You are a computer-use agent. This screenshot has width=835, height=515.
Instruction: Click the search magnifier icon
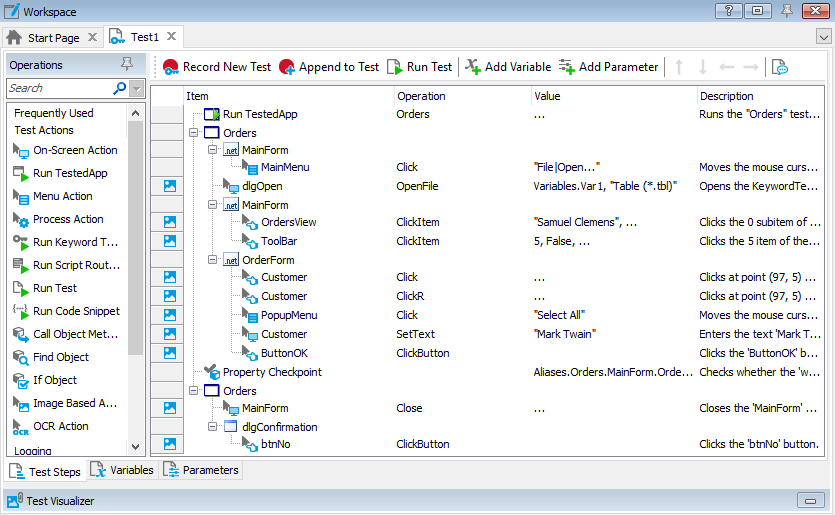pos(120,88)
